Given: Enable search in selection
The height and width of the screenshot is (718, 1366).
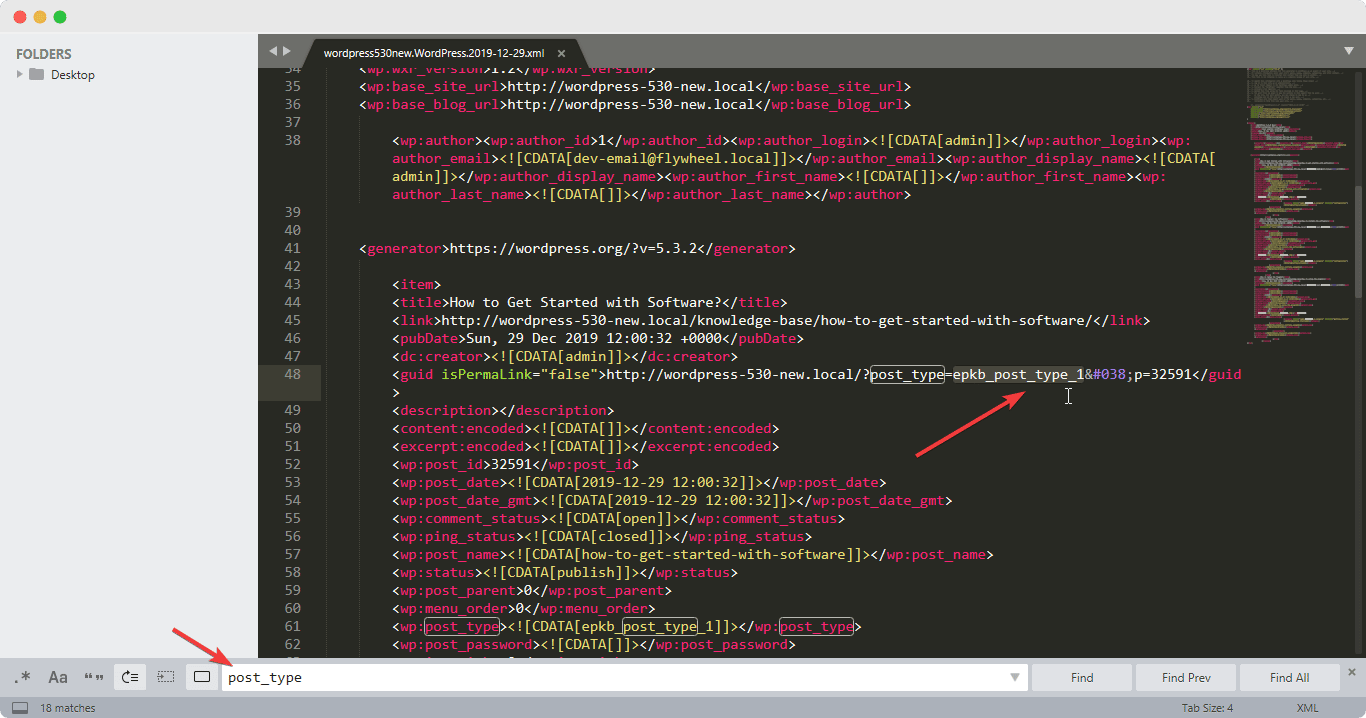Looking at the screenshot, I should click(x=165, y=677).
